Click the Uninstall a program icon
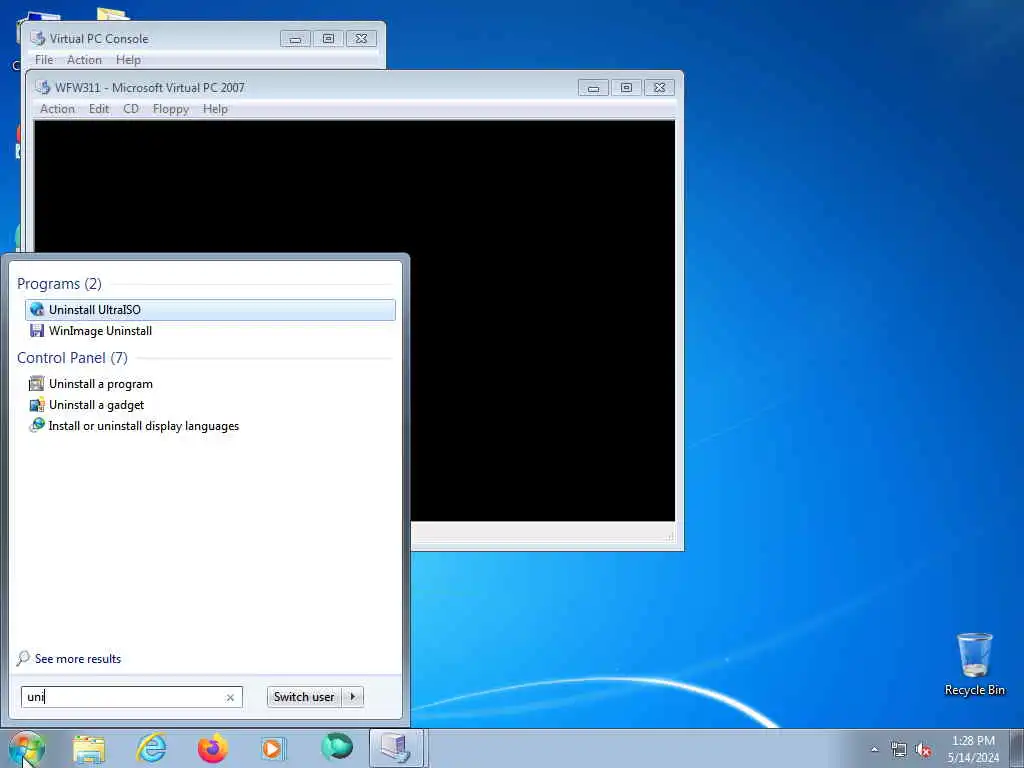 (x=37, y=384)
